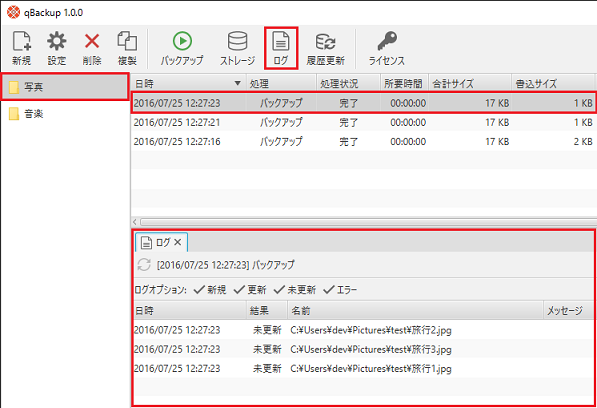
Task: Toggle the 更新 log option
Action: pyautogui.click(x=250, y=290)
